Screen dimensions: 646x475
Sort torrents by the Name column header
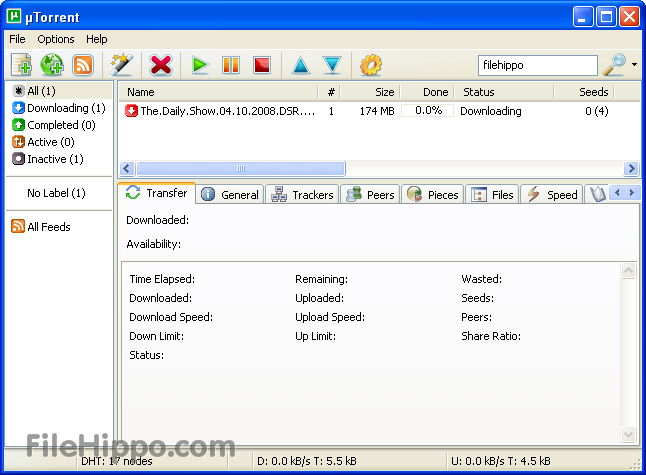pos(219,92)
